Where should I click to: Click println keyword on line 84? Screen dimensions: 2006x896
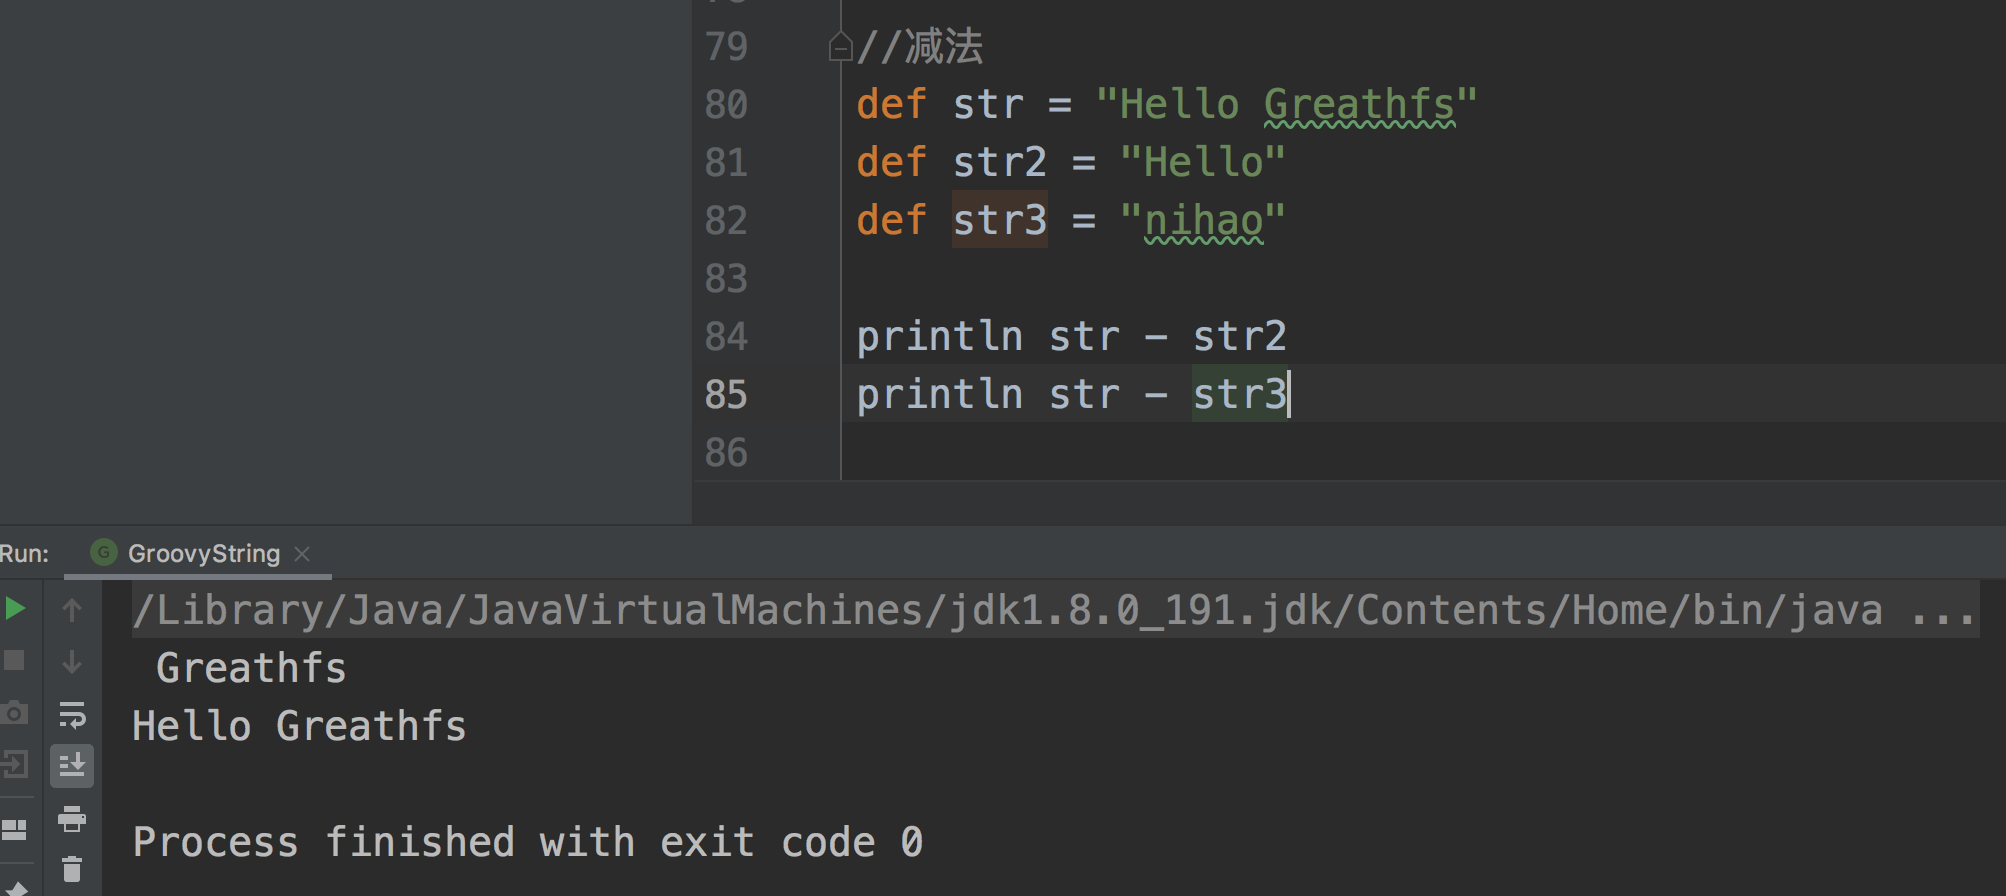coord(940,336)
